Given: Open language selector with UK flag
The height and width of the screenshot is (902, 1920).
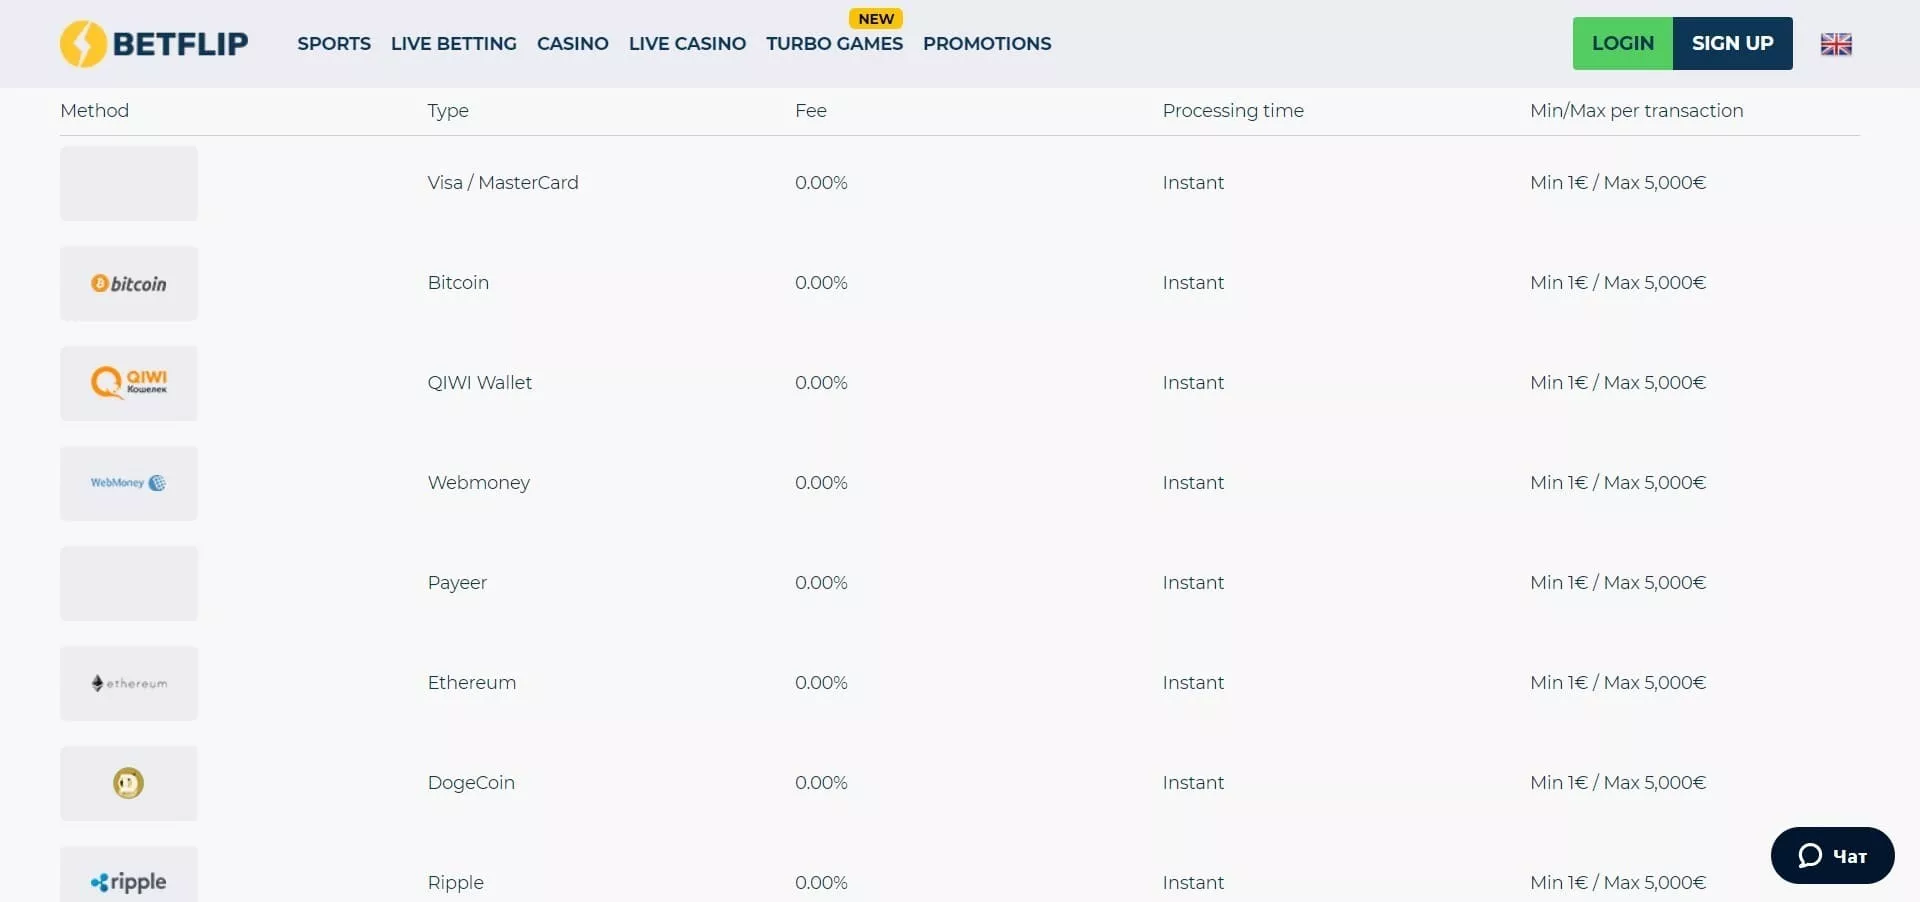Looking at the screenshot, I should point(1835,44).
